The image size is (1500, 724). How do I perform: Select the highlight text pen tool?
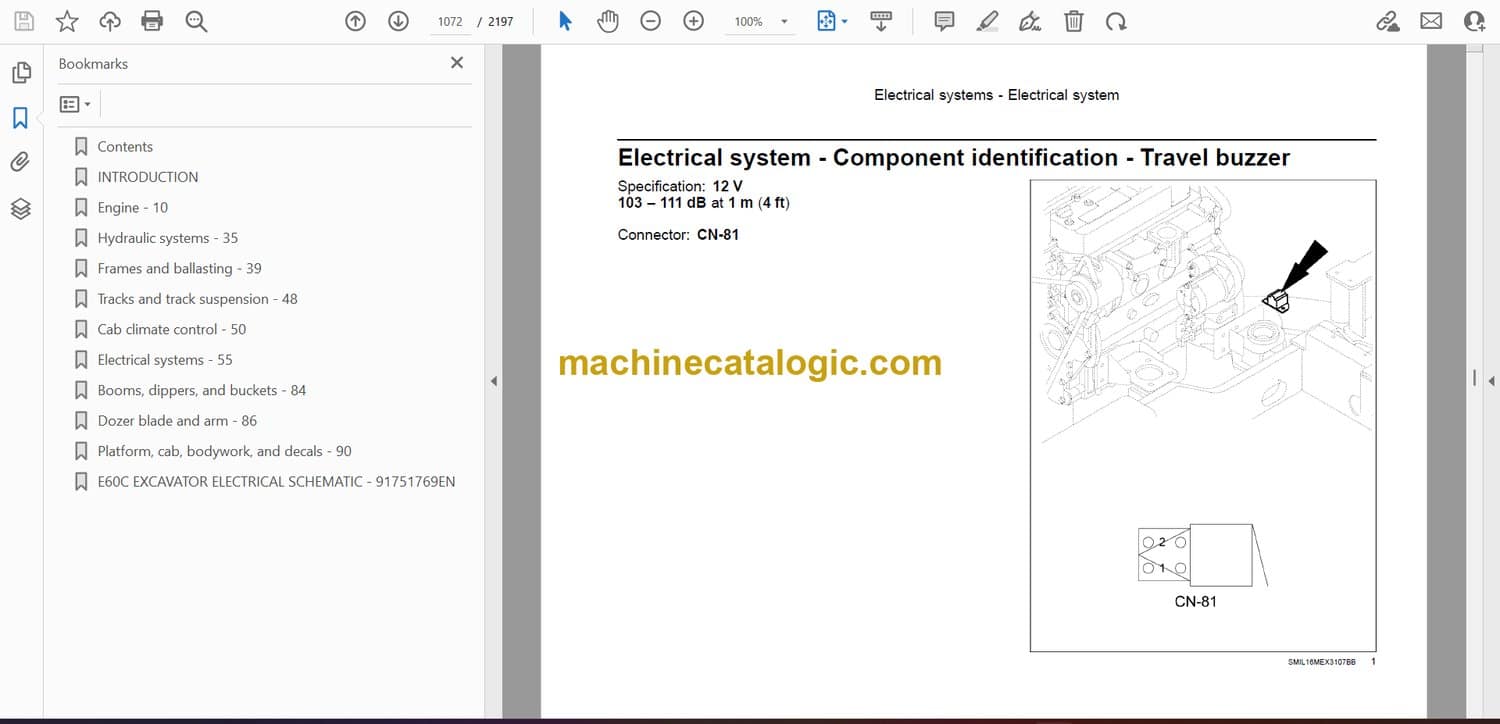tap(987, 21)
